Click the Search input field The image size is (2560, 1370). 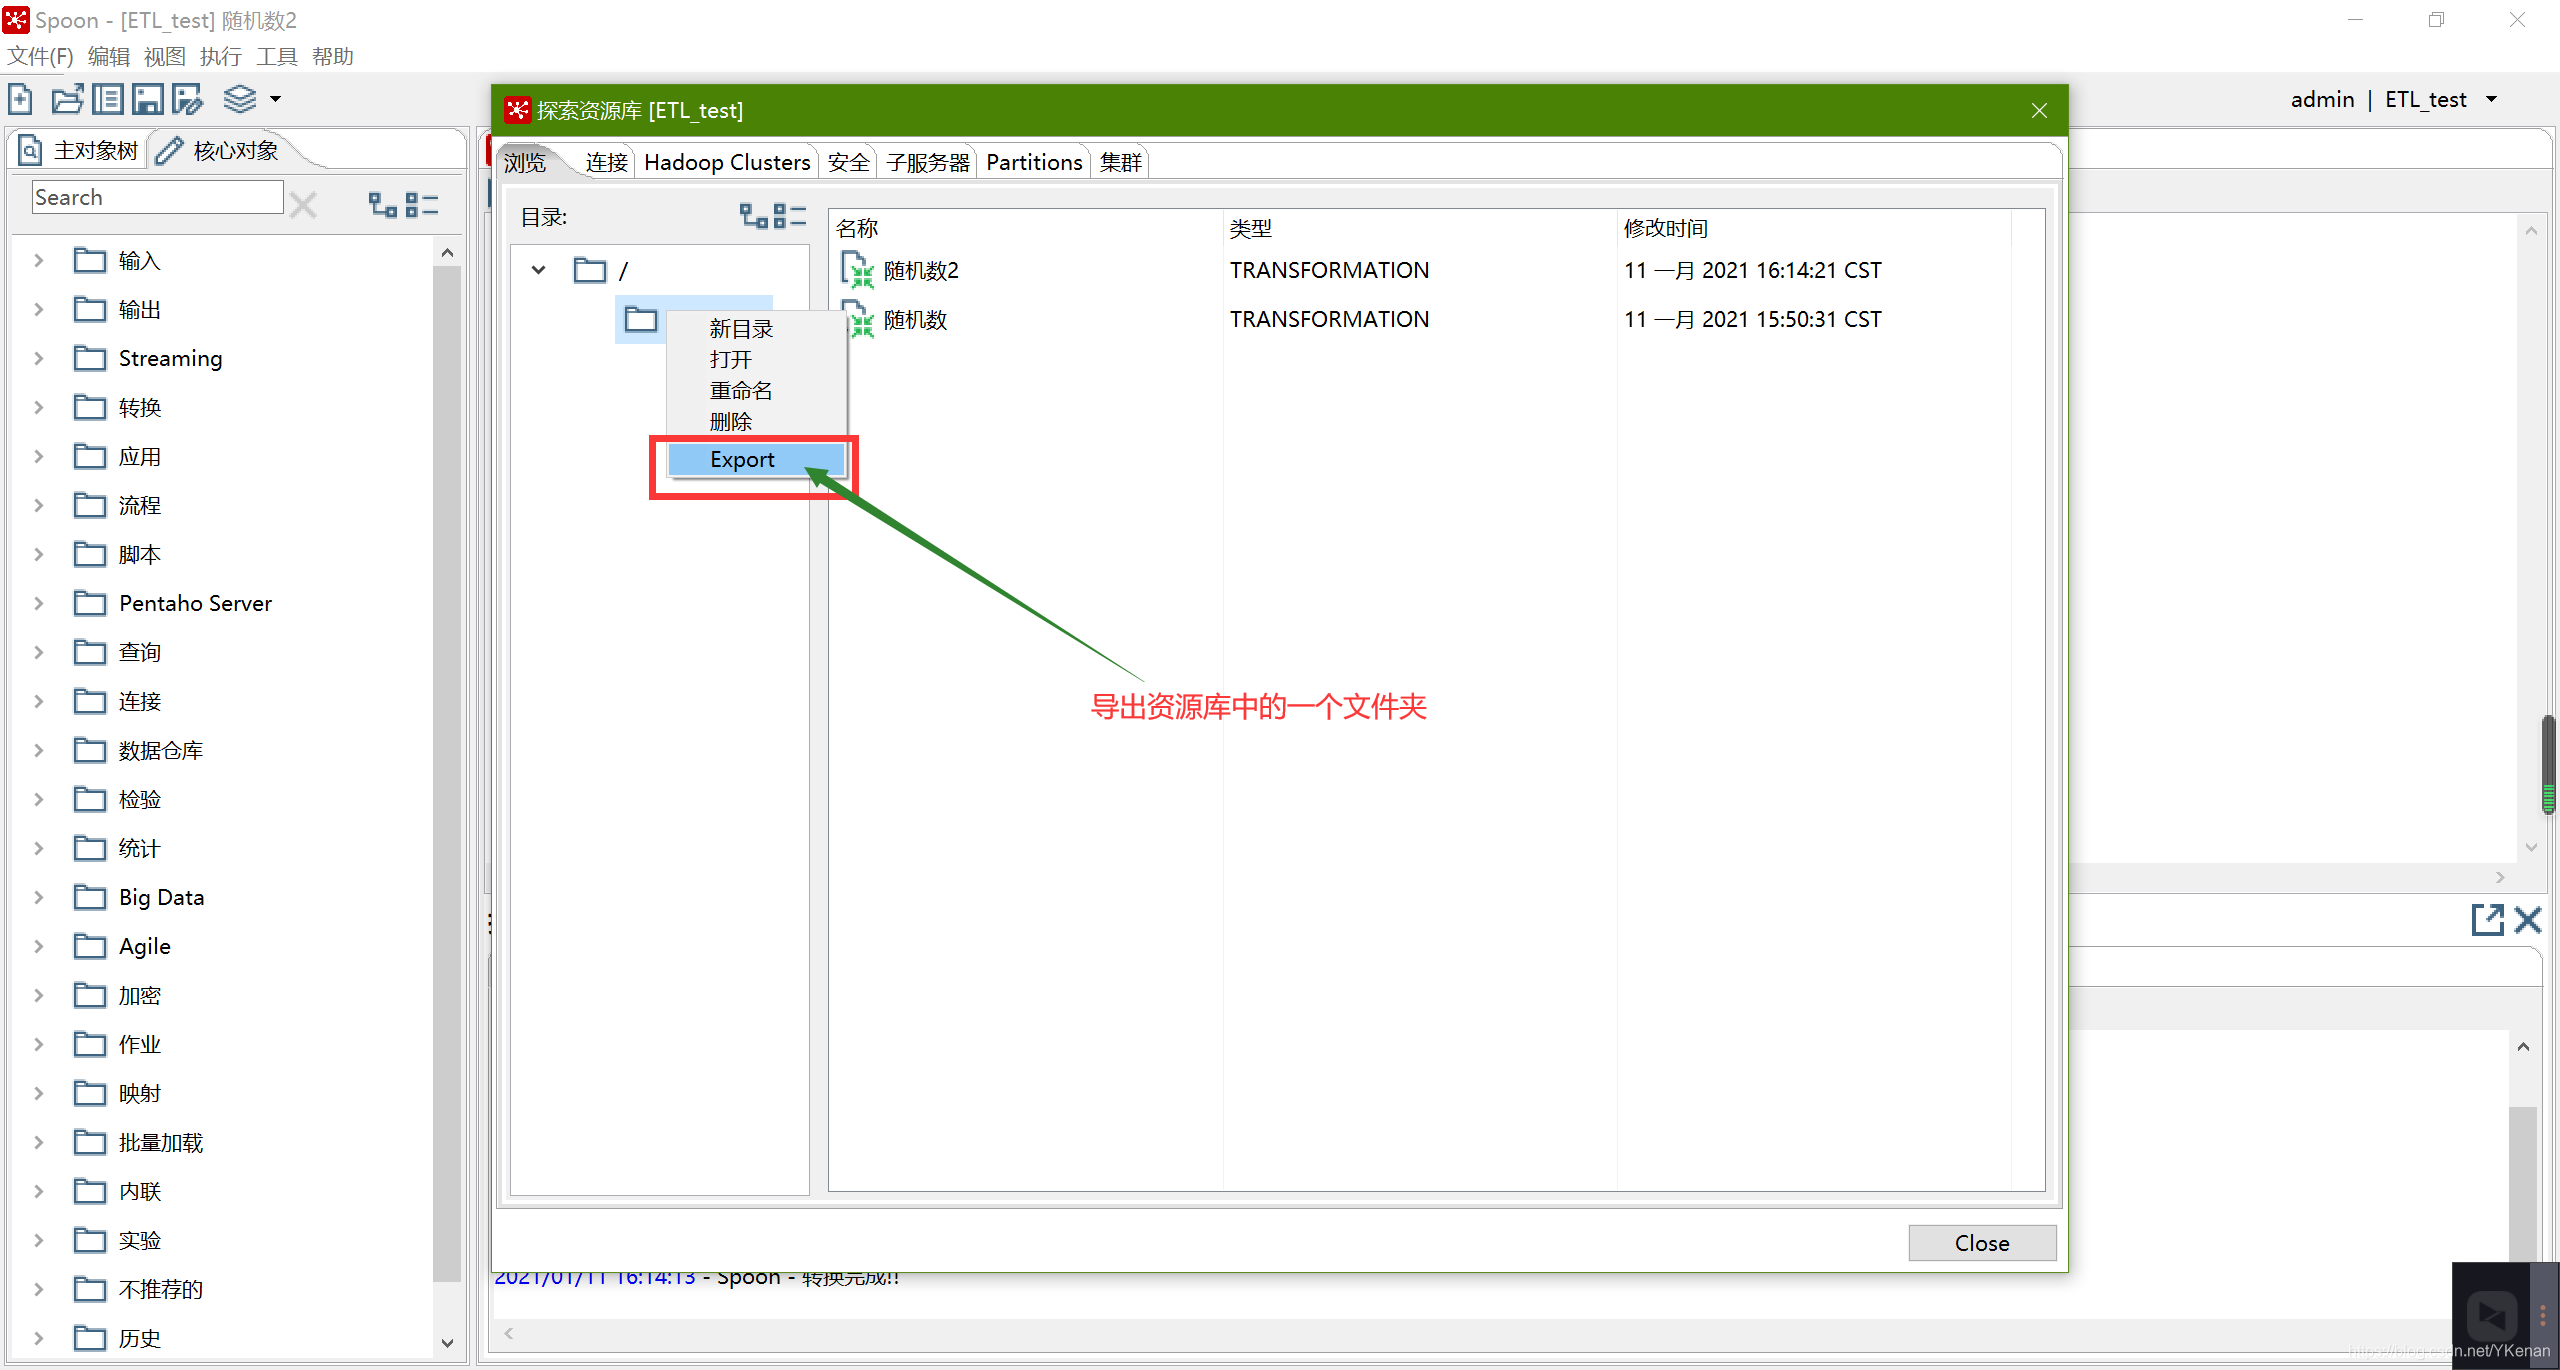click(158, 197)
